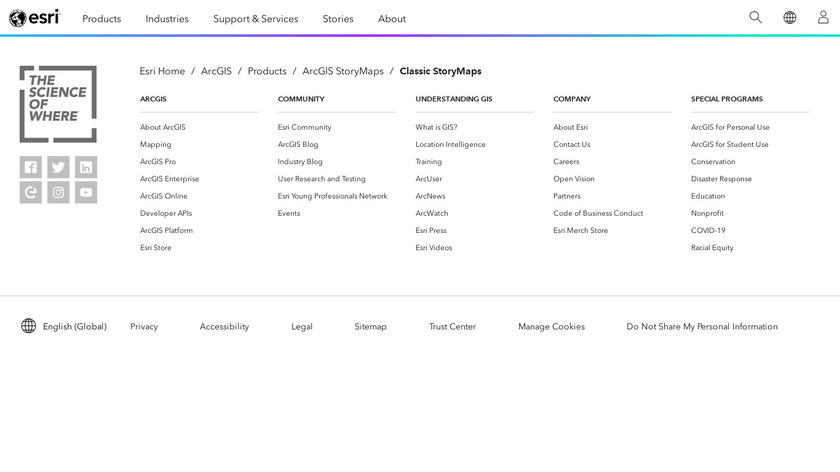Viewport: 840px width, 472px height.
Task: Open the Industries menu
Action: coord(167,19)
